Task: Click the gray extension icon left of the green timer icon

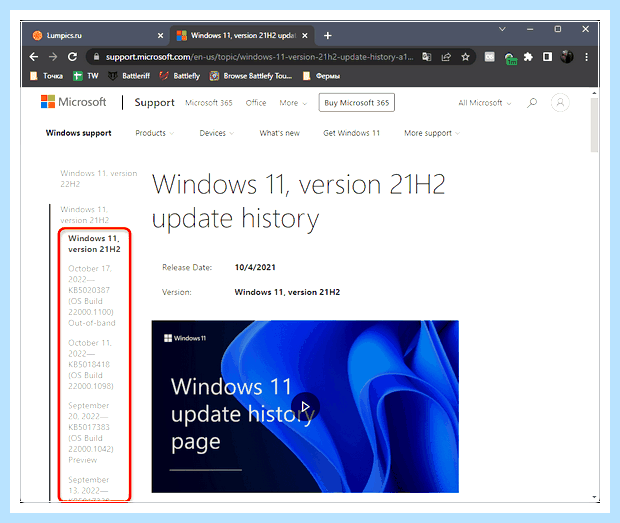Action: pos(490,57)
